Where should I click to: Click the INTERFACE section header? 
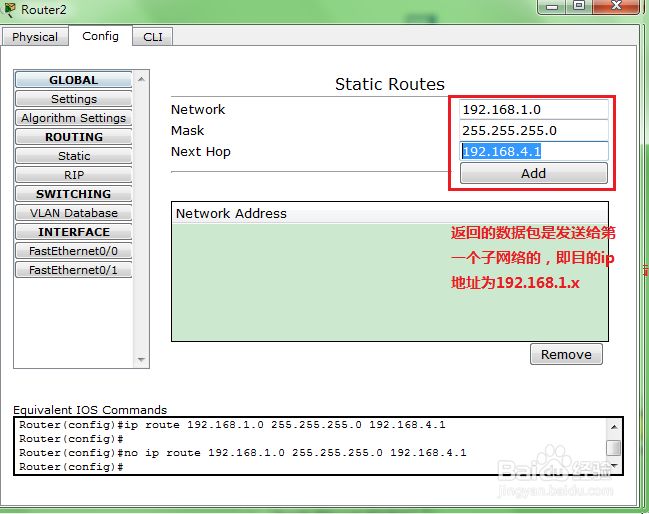tap(74, 232)
